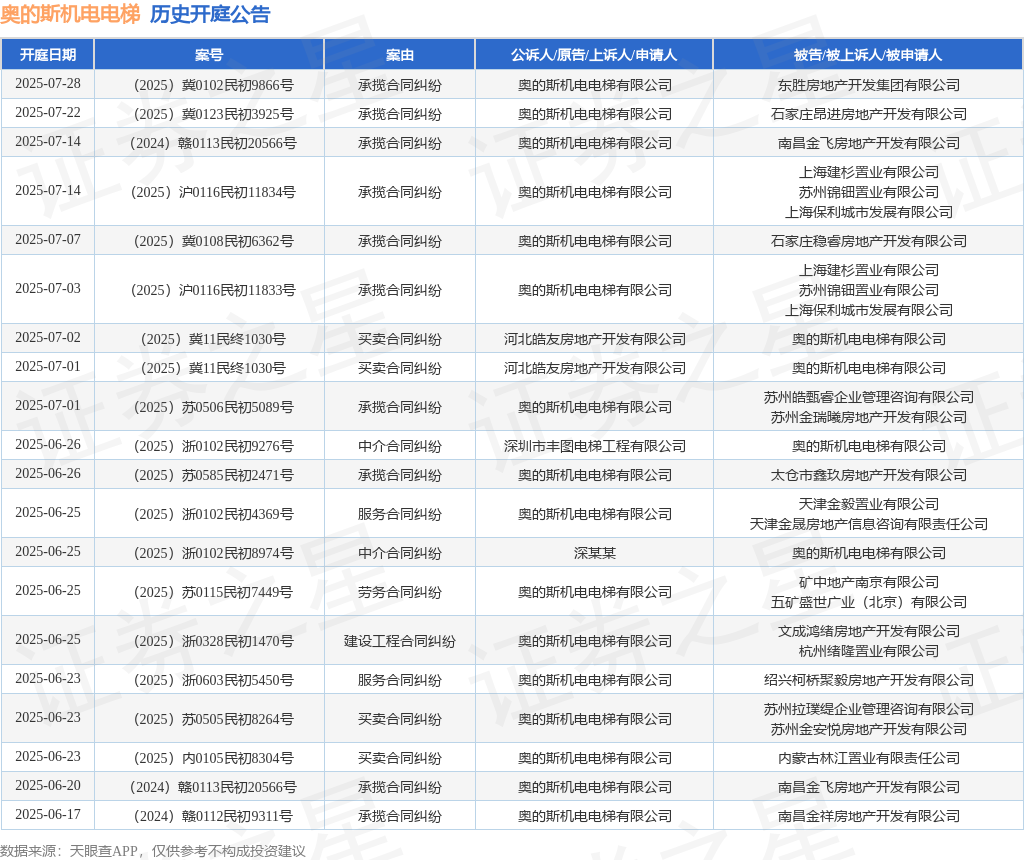Click defendant 苏州拉璞缇企业管理咨询有限公司

pyautogui.click(x=869, y=709)
